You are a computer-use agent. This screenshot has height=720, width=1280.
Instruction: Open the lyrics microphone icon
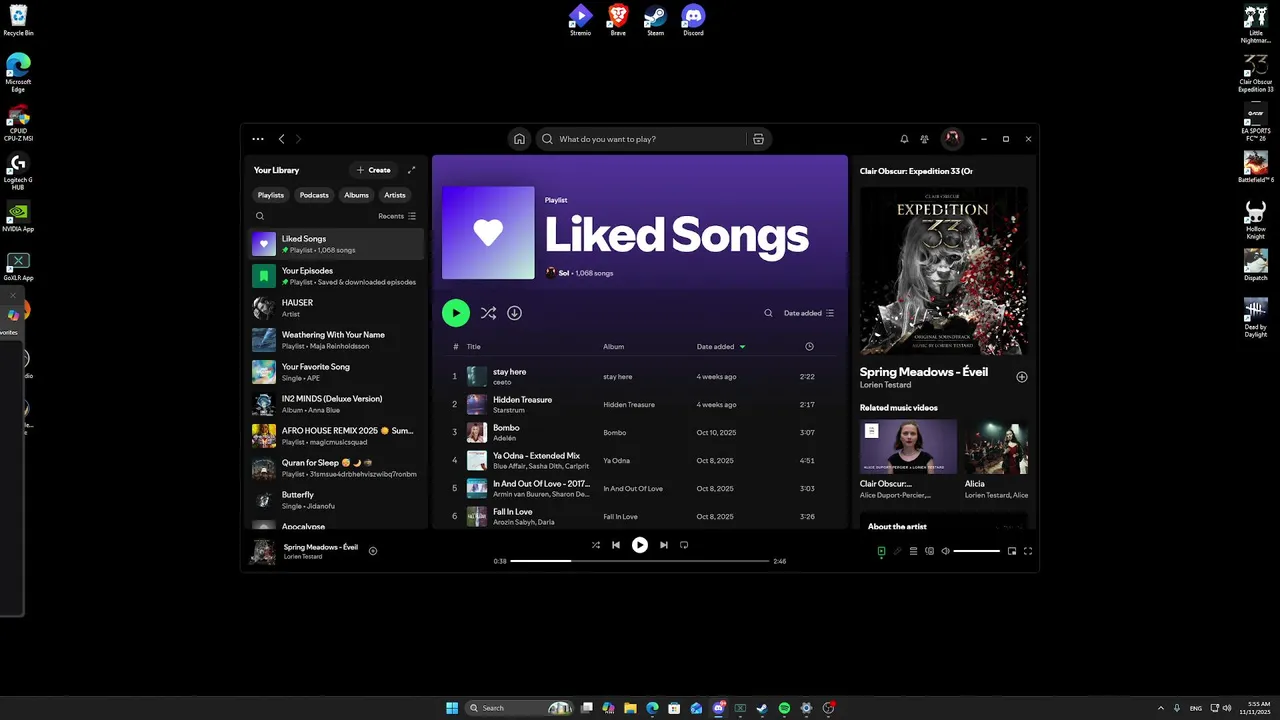pos(897,551)
